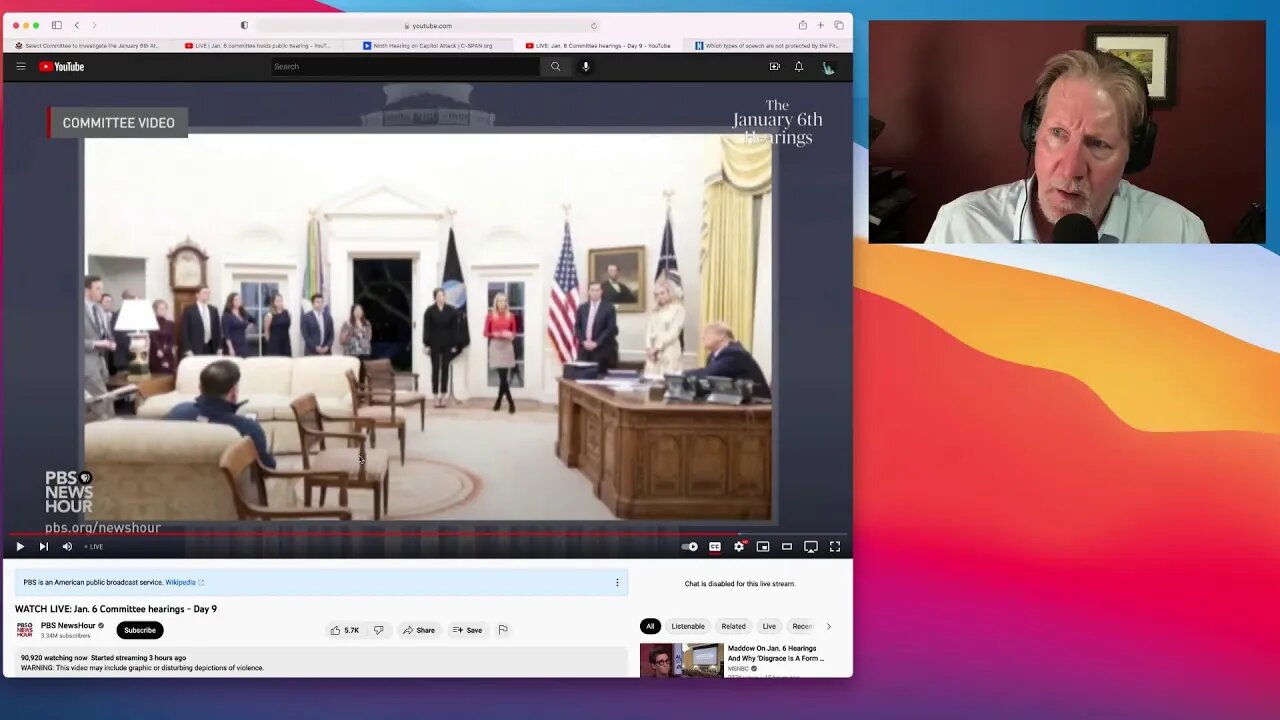Open Safari privacy report shield icon

[244, 25]
